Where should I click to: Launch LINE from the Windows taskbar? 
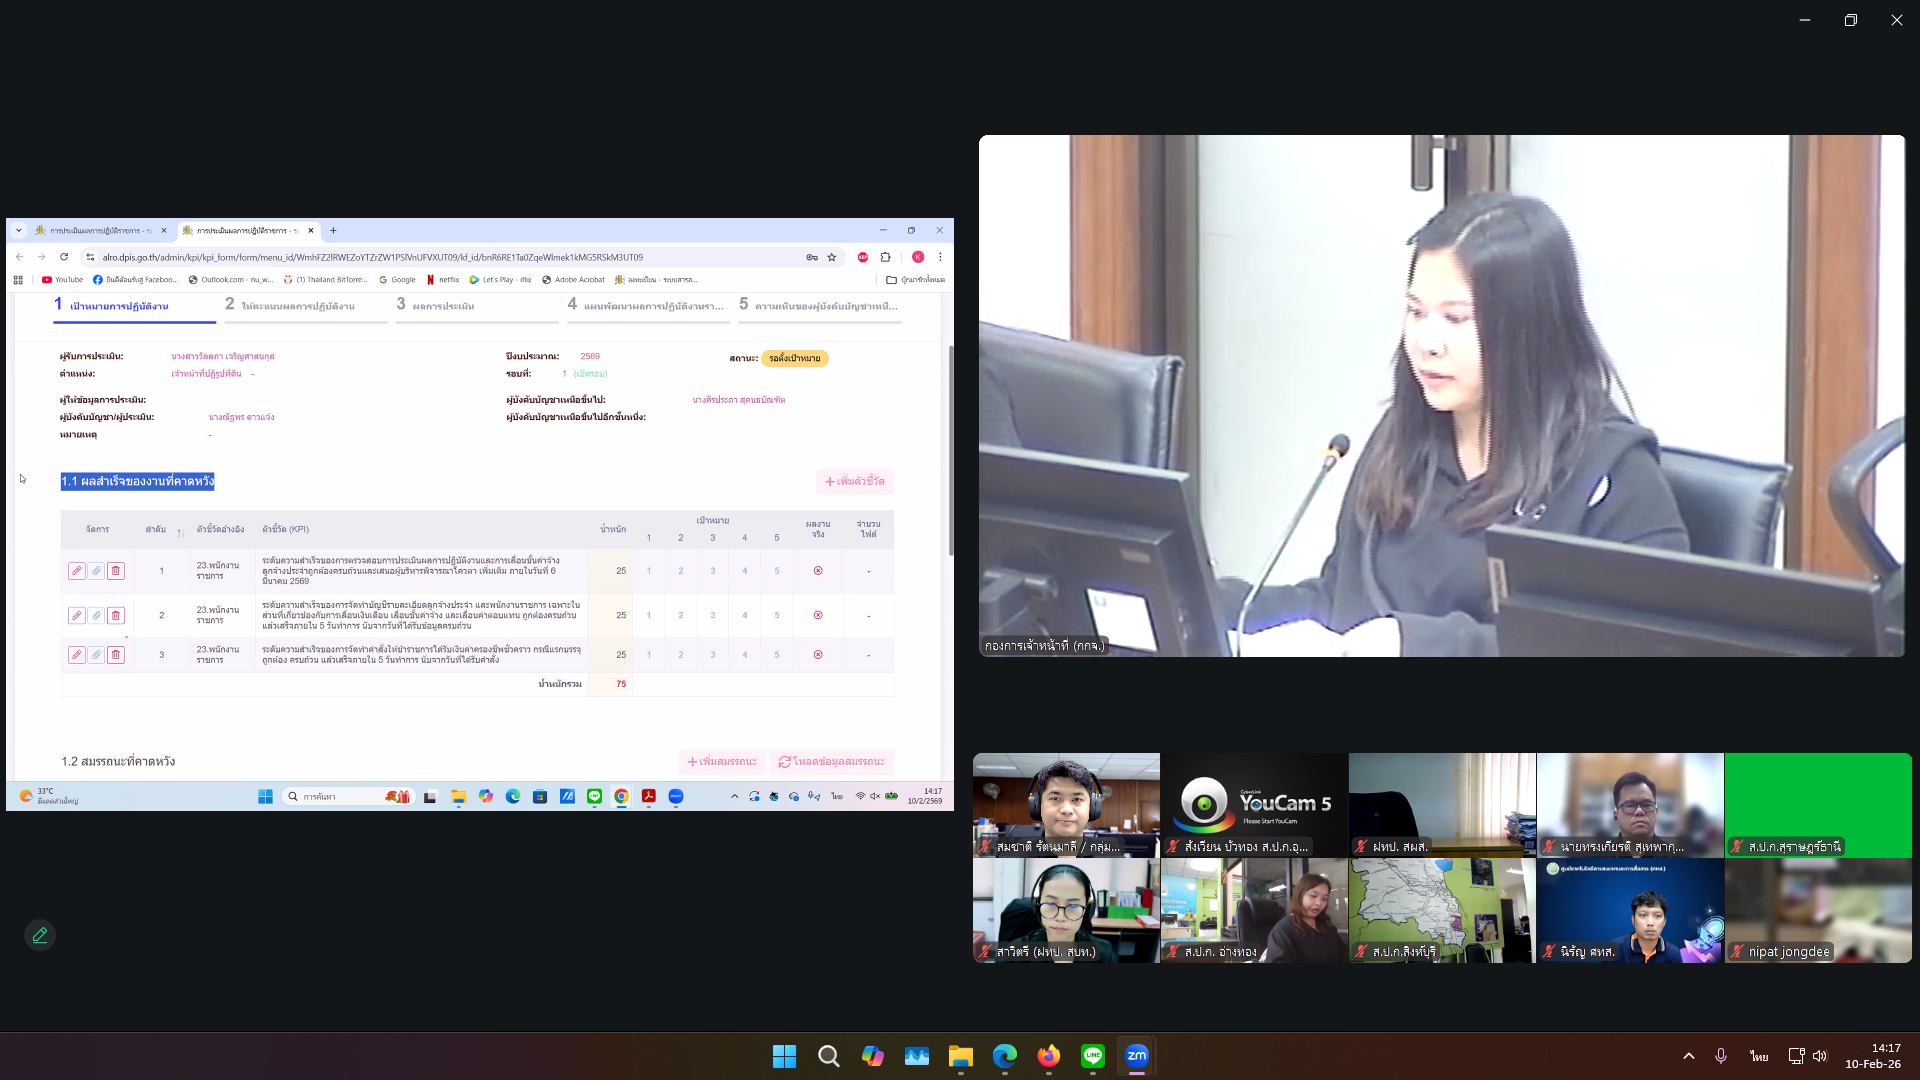[x=1091, y=1056]
